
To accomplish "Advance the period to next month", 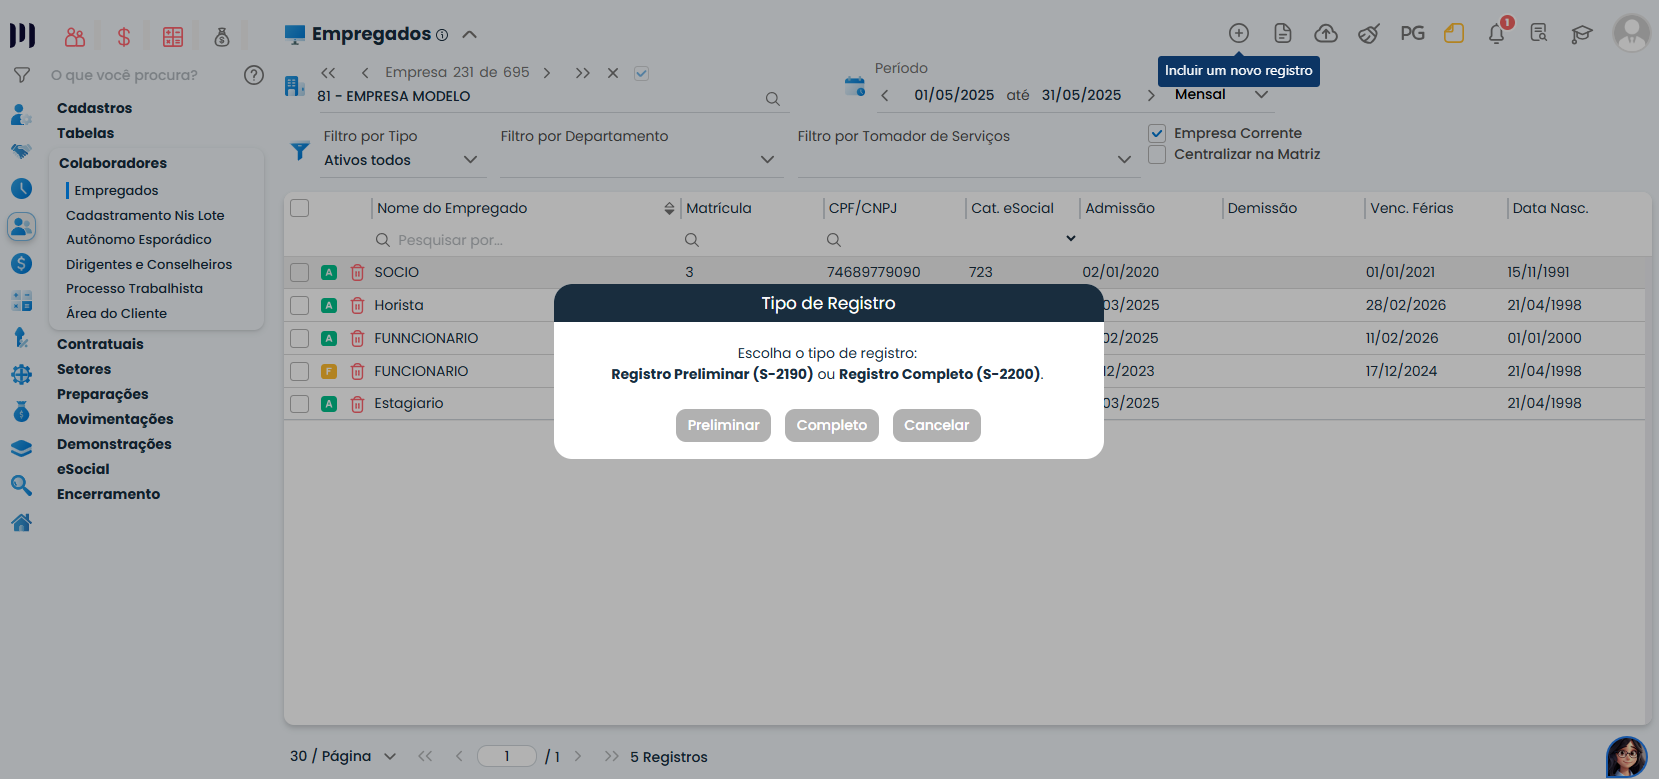I will point(1151,96).
